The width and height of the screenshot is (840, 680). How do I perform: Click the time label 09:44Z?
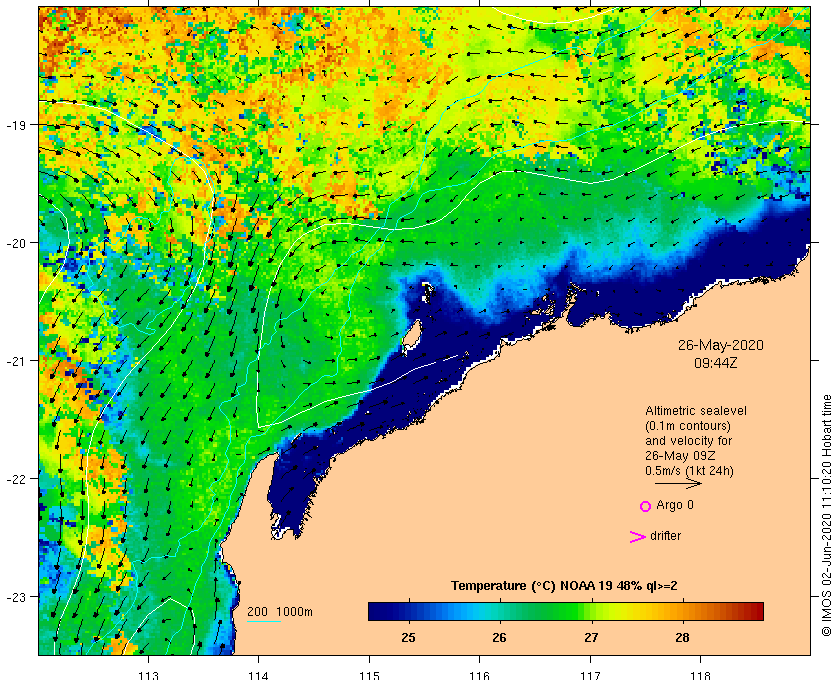coord(716,363)
